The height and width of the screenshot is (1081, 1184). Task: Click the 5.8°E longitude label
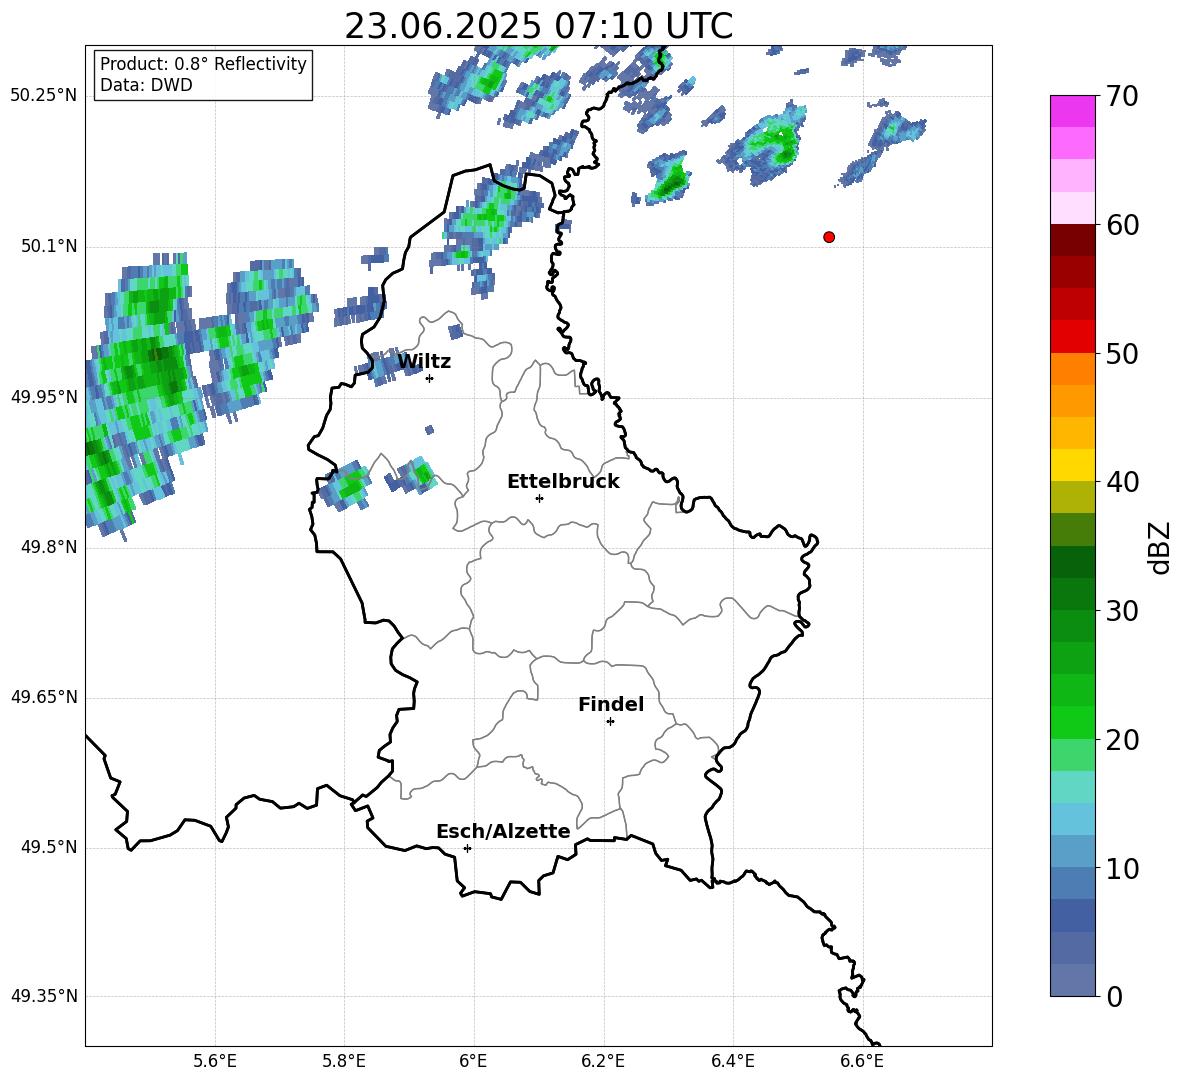pyautogui.click(x=344, y=1061)
